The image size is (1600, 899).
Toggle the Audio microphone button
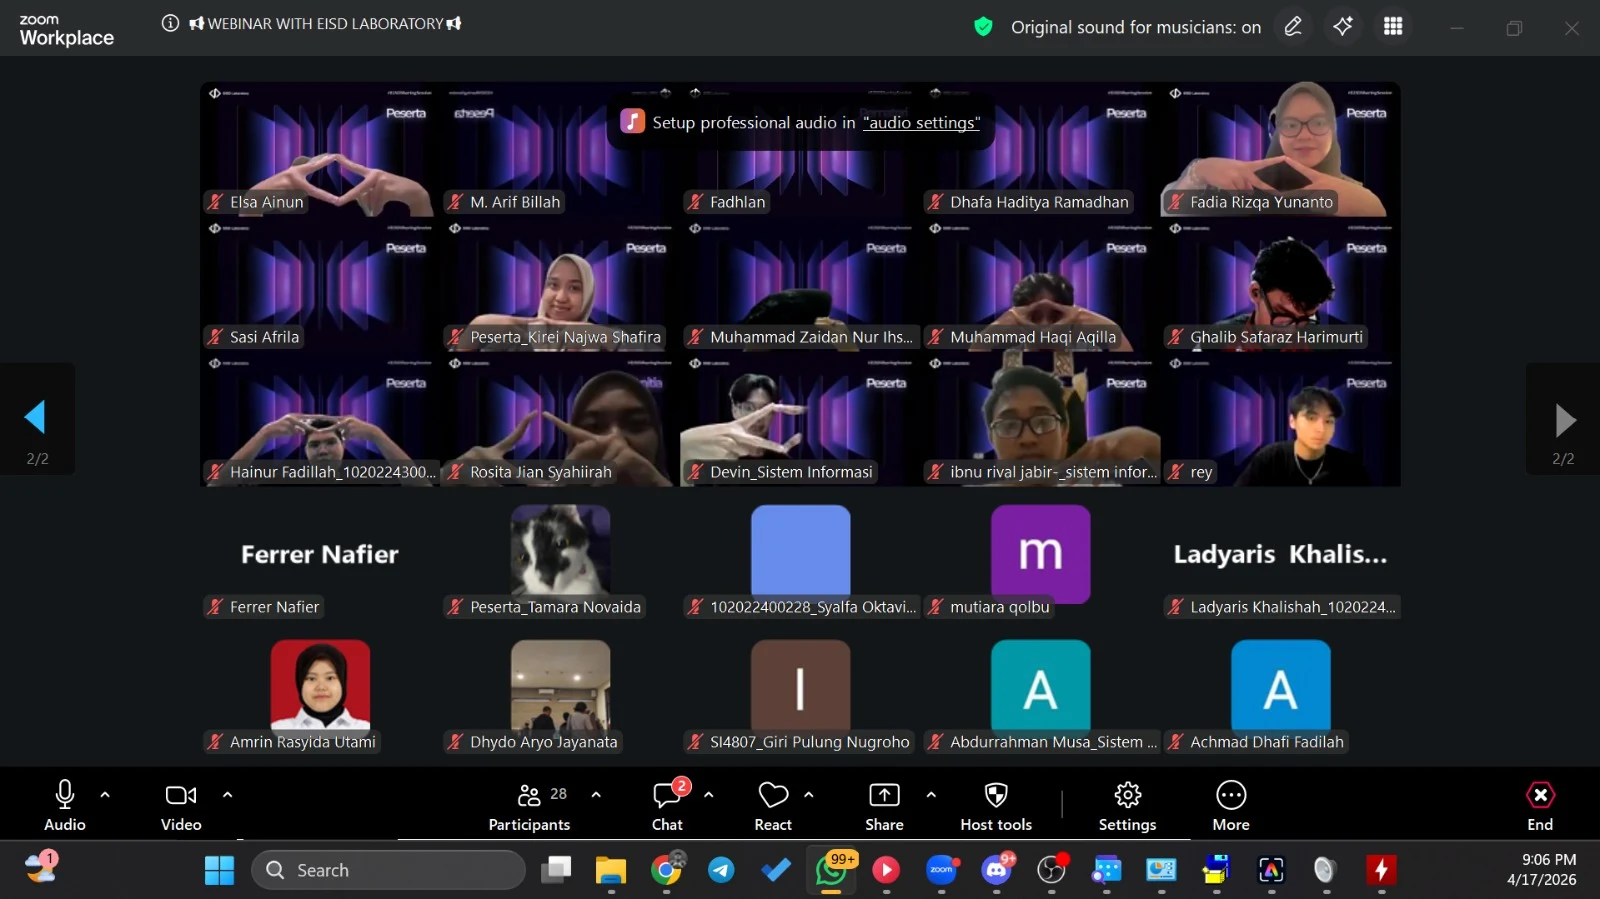(x=65, y=805)
